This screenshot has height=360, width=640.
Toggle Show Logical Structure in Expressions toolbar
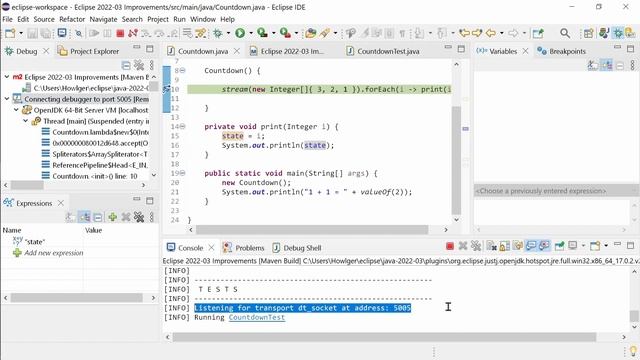[x=84, y=217]
